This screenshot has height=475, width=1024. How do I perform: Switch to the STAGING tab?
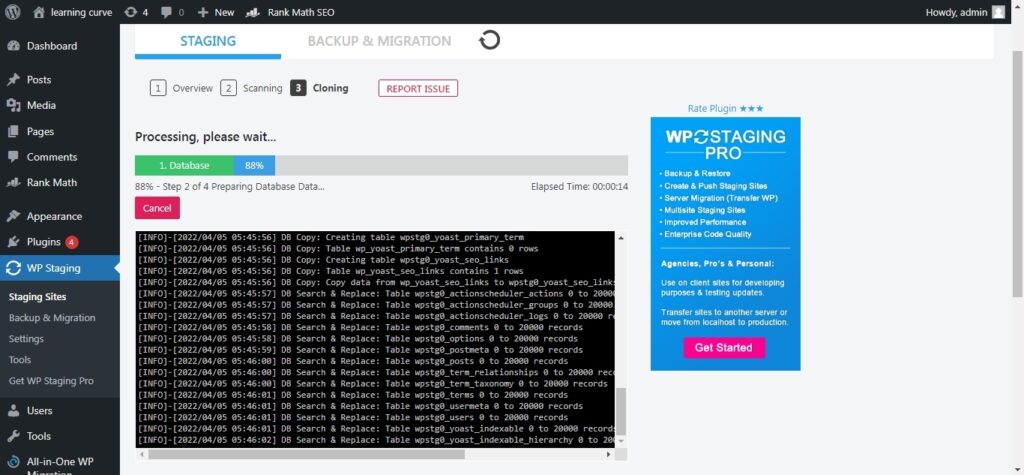(208, 41)
